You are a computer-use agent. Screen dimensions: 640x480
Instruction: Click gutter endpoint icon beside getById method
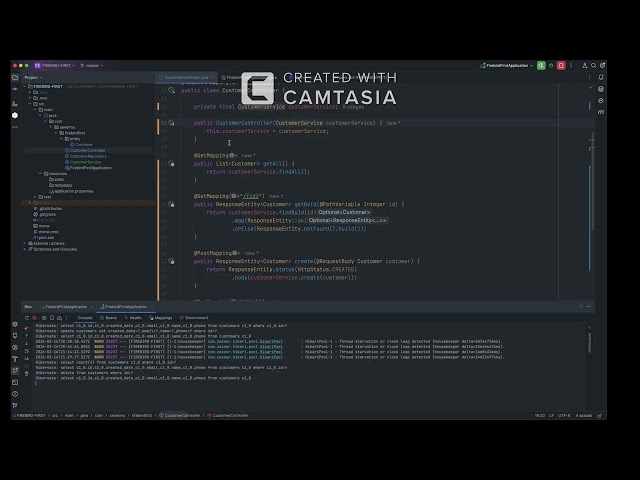pyautogui.click(x=171, y=204)
